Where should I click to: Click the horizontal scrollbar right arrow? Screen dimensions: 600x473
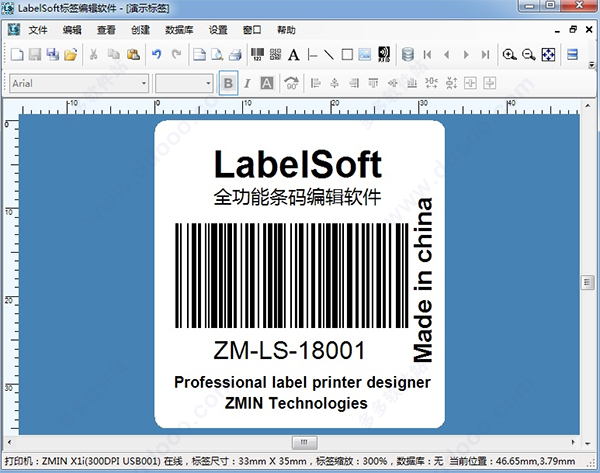(x=573, y=442)
